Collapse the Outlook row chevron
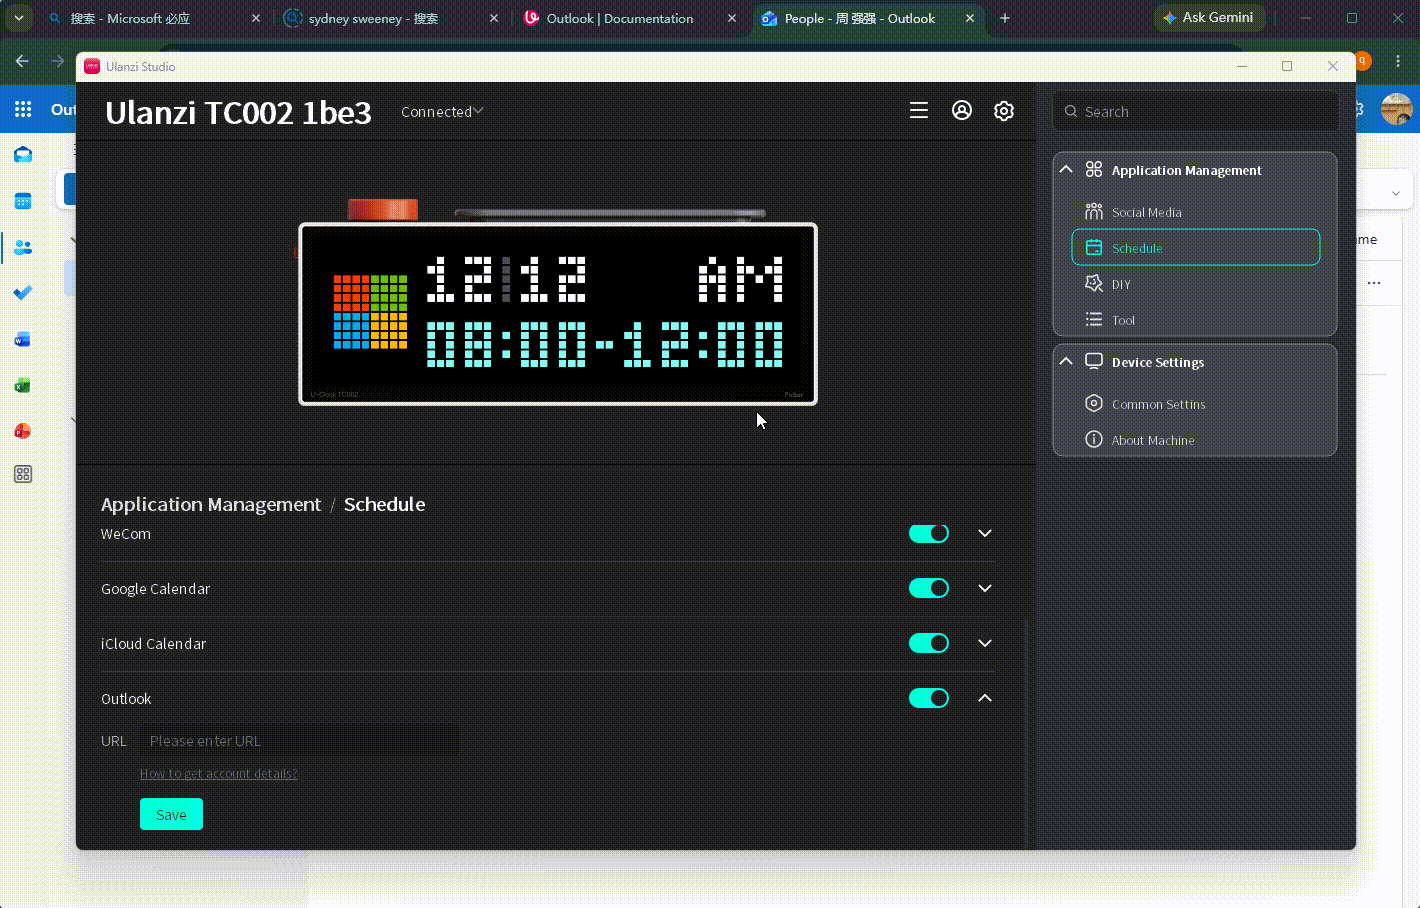This screenshot has height=908, width=1420. click(x=985, y=698)
